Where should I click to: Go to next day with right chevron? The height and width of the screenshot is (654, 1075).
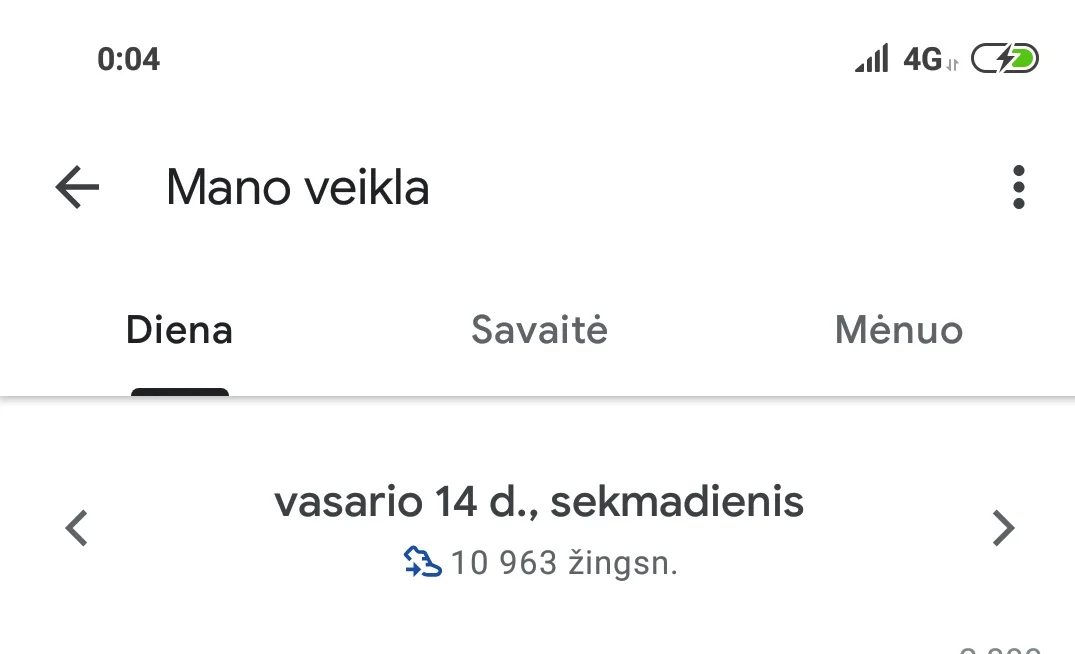1002,528
